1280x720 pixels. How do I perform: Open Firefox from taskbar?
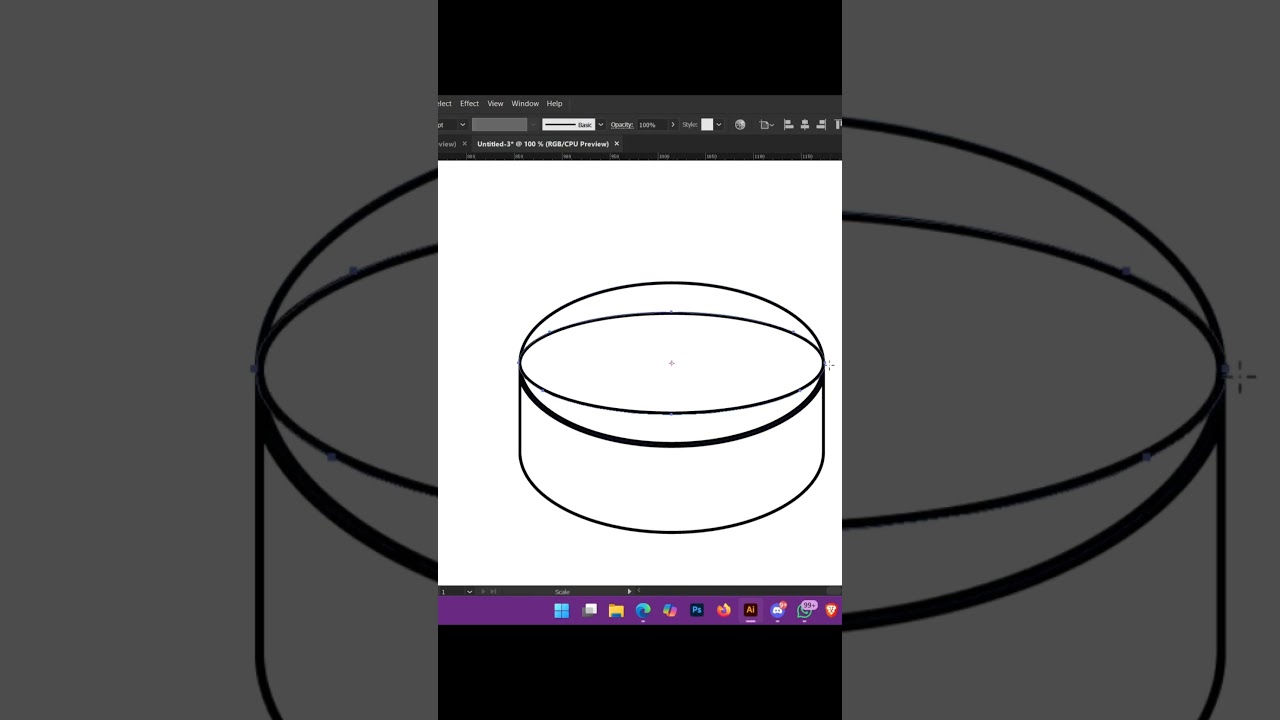(x=724, y=610)
